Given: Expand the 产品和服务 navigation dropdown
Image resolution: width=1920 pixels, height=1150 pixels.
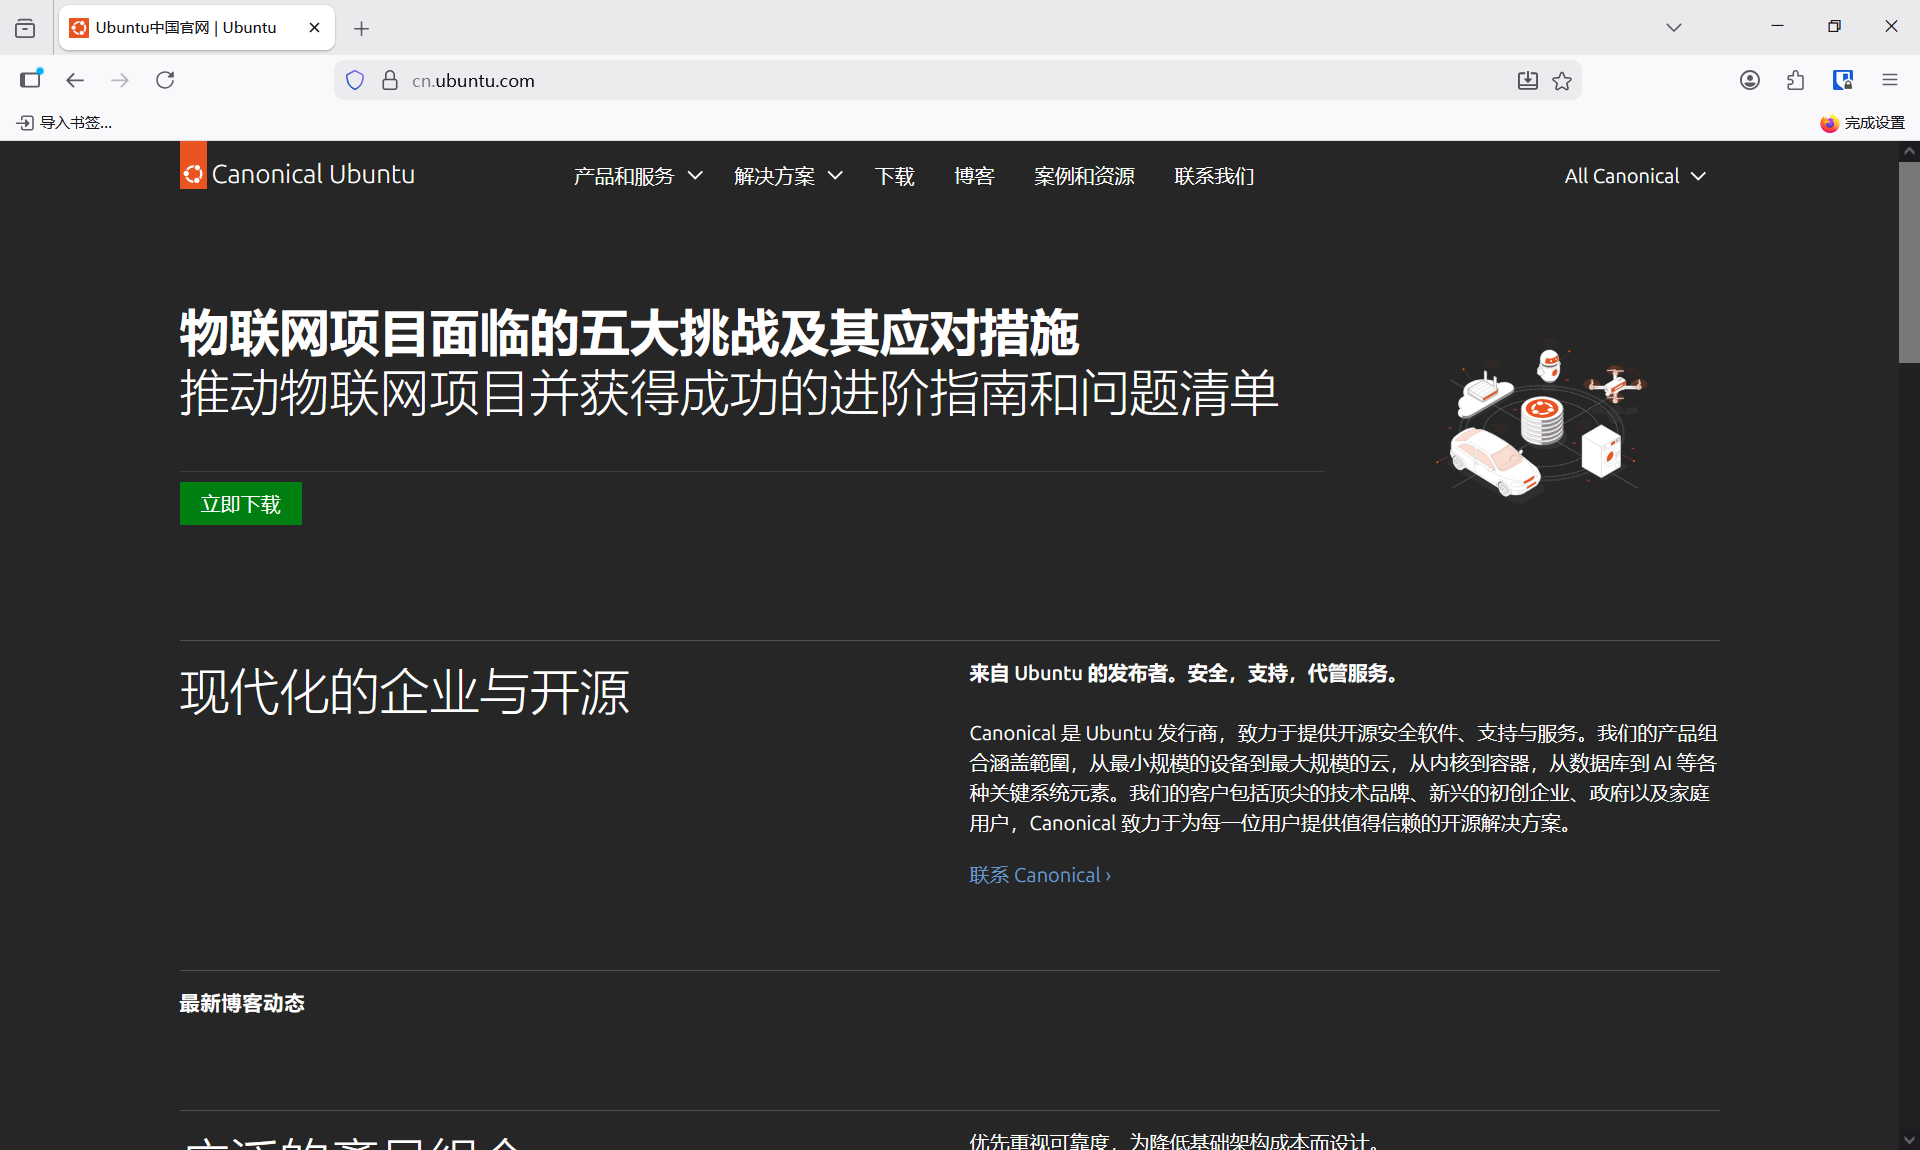Looking at the screenshot, I should 638,176.
